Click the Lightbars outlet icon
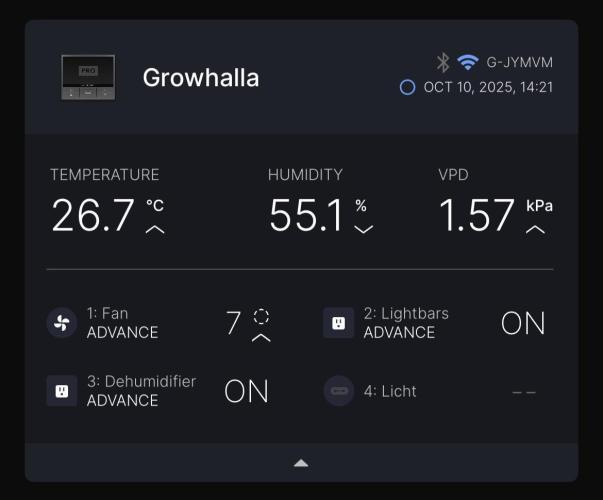 (338, 323)
